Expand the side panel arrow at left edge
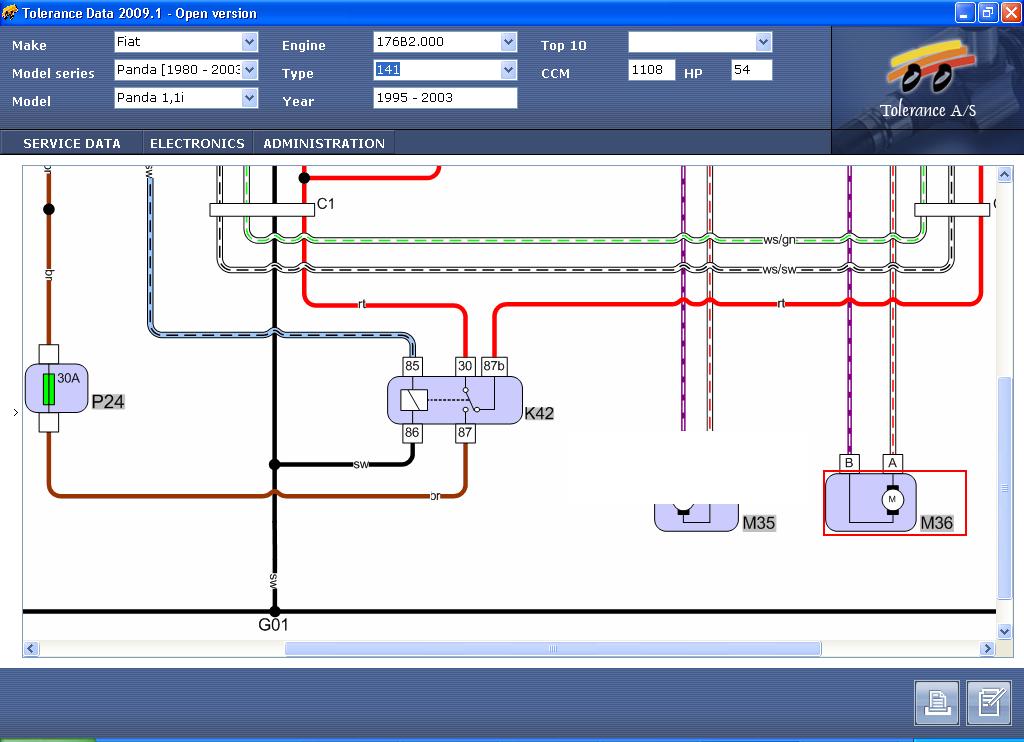Screen dimensions: 1024x742 [16, 412]
